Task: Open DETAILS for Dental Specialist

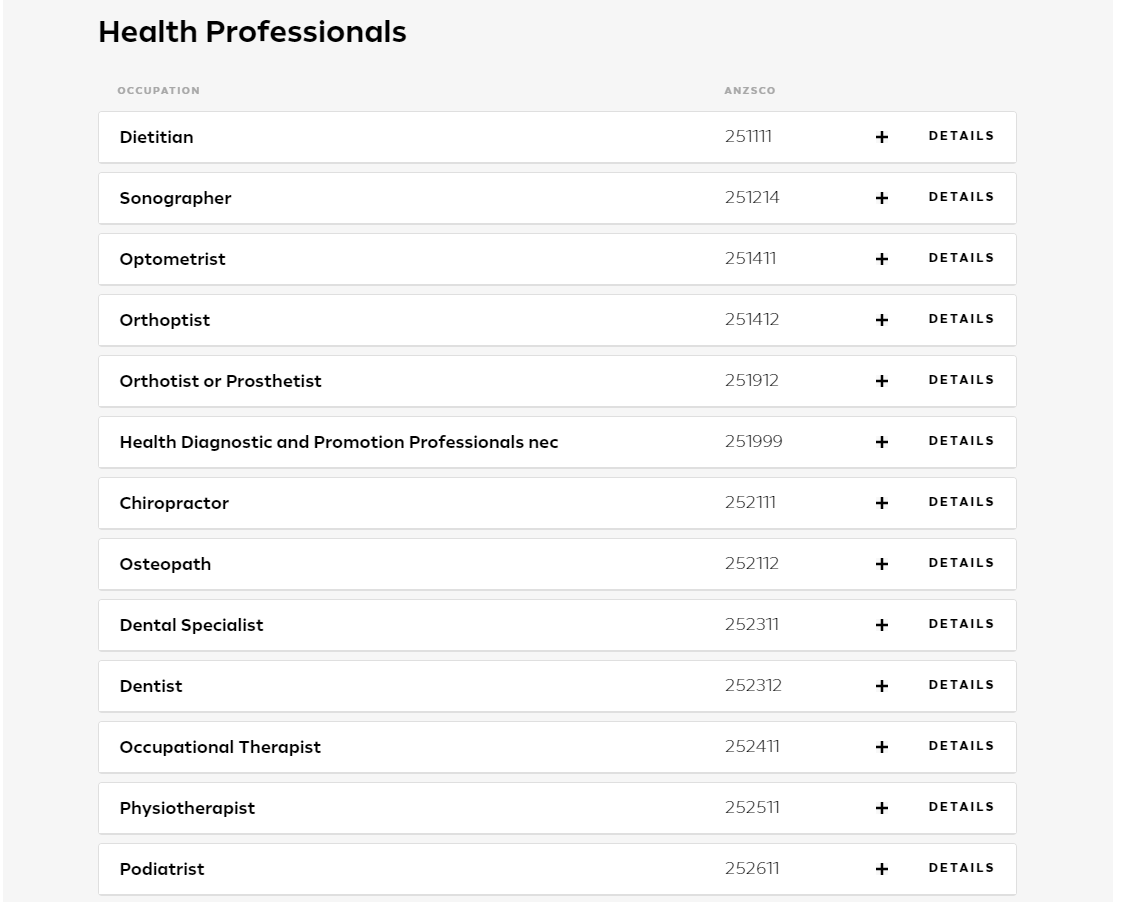Action: 961,624
